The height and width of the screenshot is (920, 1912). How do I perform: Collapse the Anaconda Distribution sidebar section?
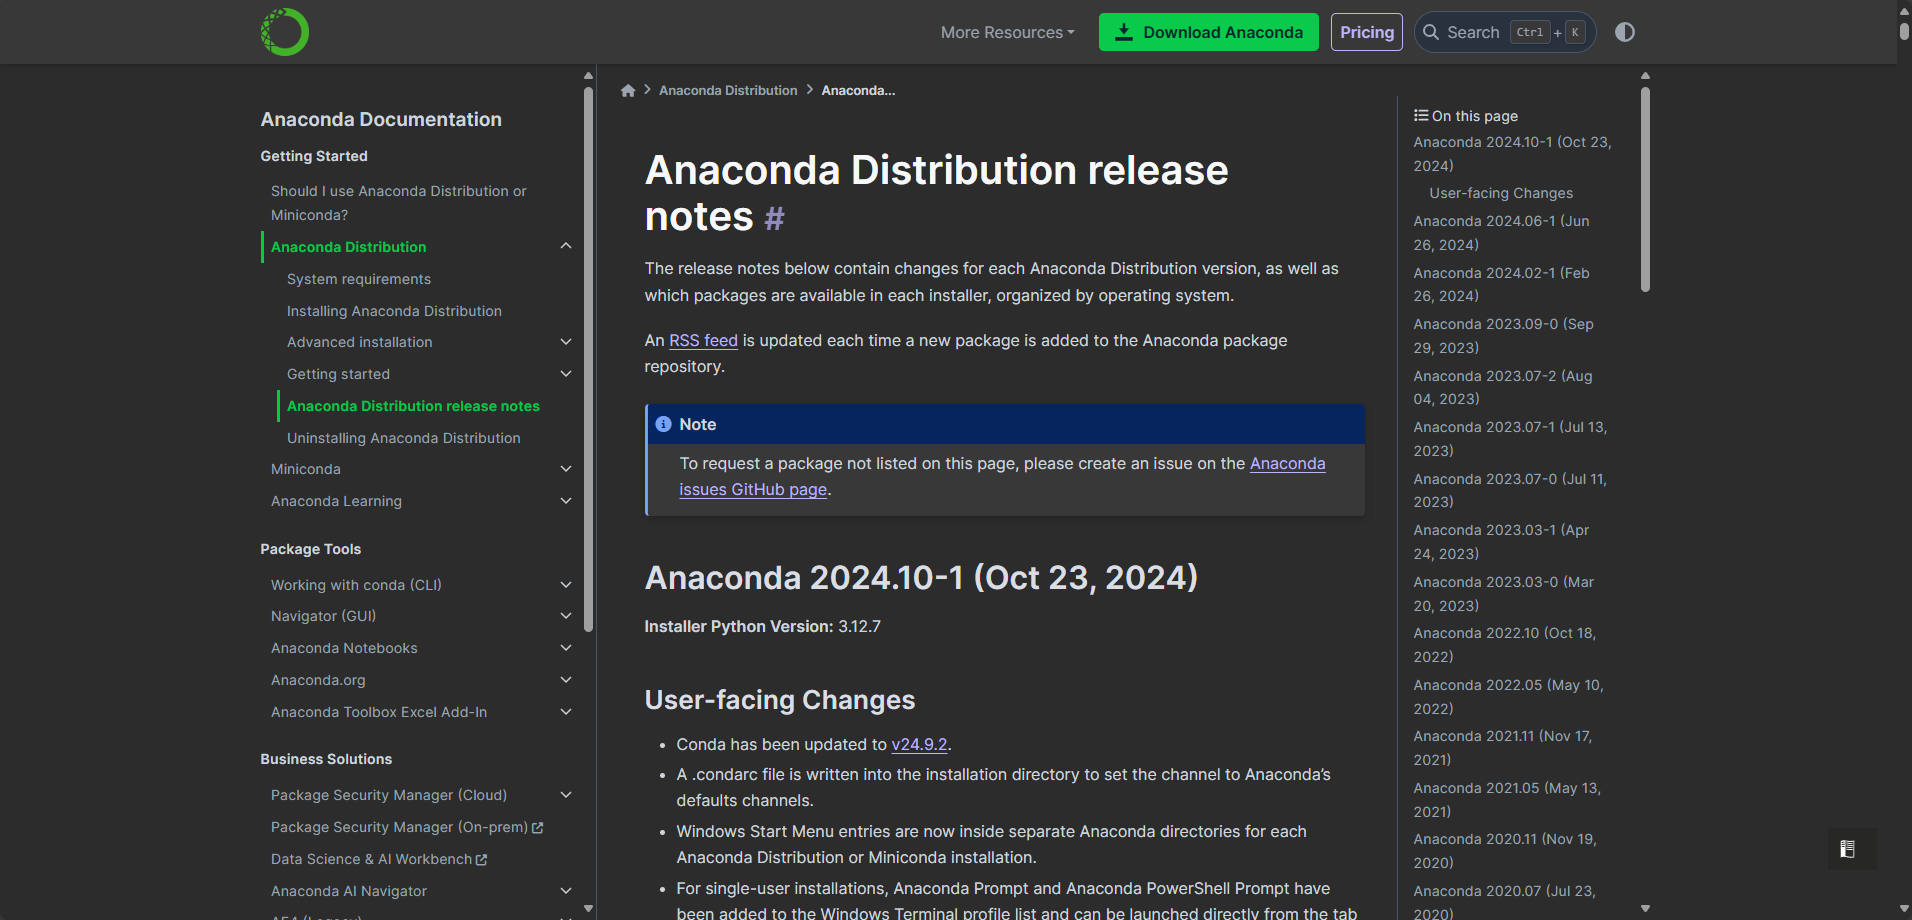566,246
